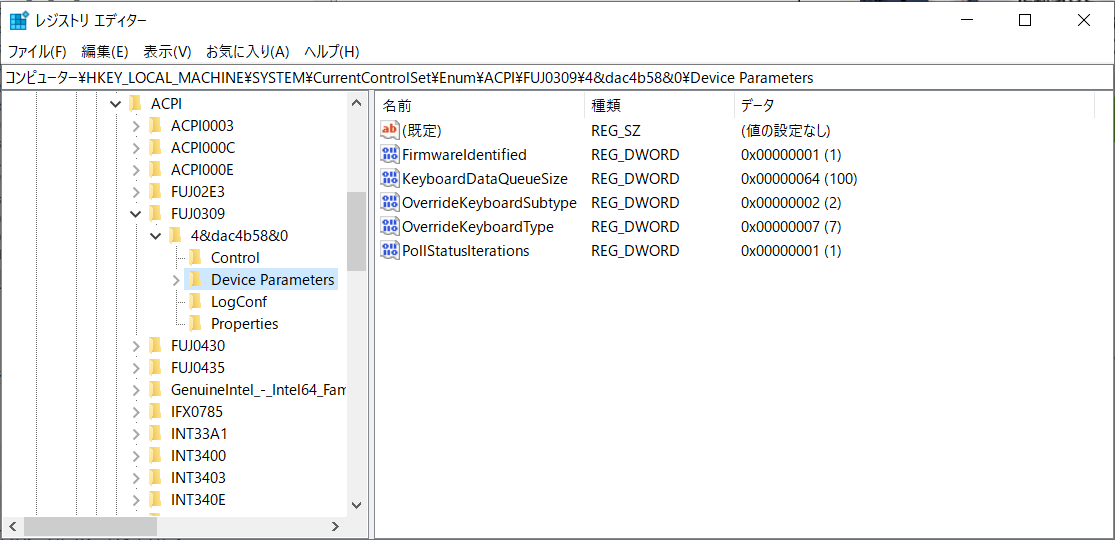Image resolution: width=1115 pixels, height=540 pixels.
Task: Click the binary icon for OverrideKeyboardSubtype
Action: pos(390,203)
